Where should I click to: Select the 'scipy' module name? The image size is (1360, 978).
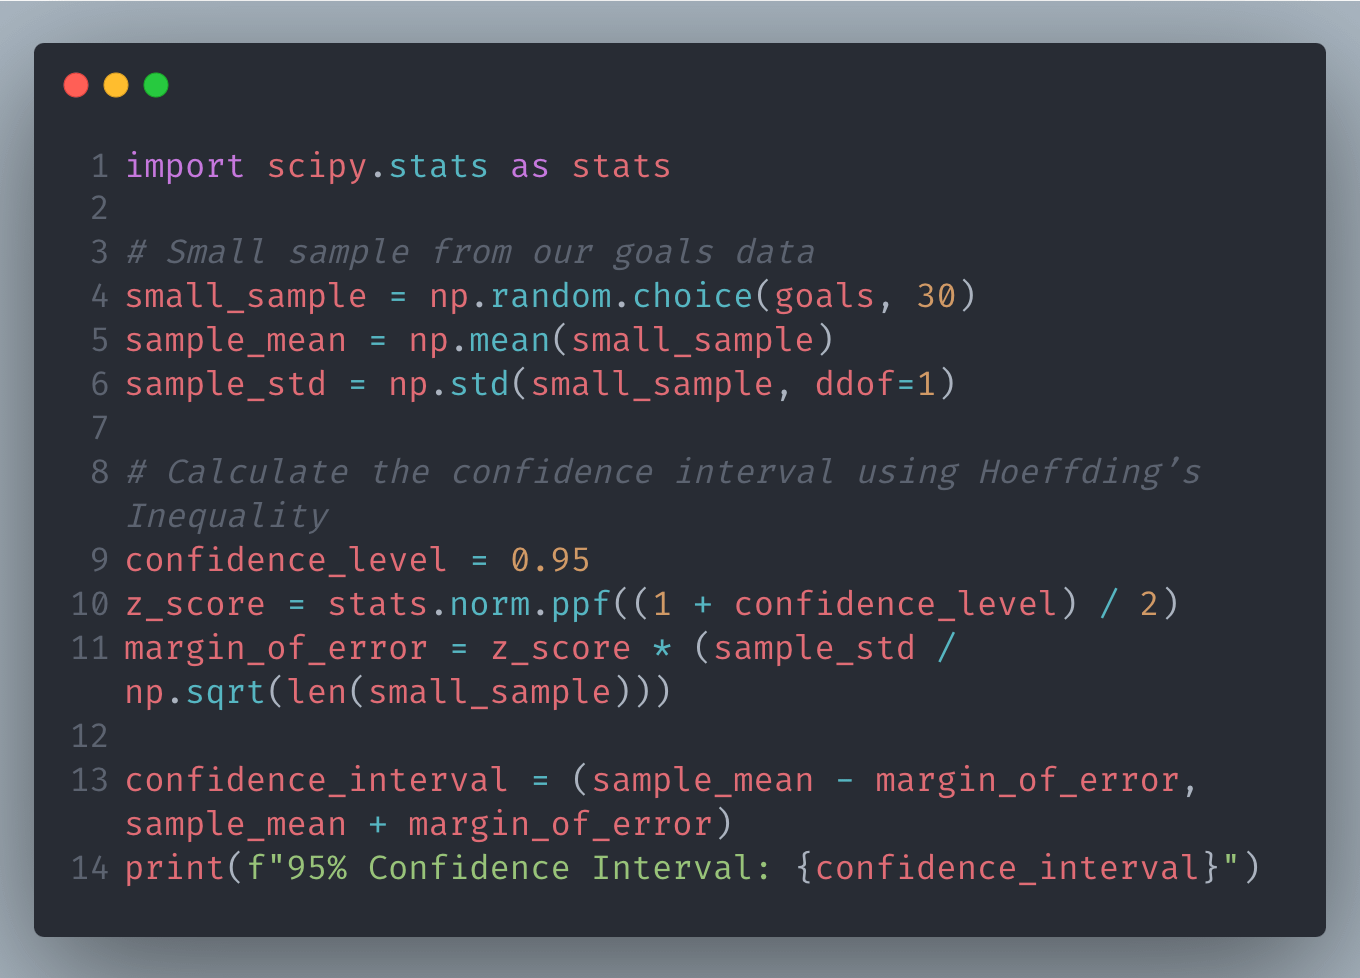pyautogui.click(x=317, y=166)
